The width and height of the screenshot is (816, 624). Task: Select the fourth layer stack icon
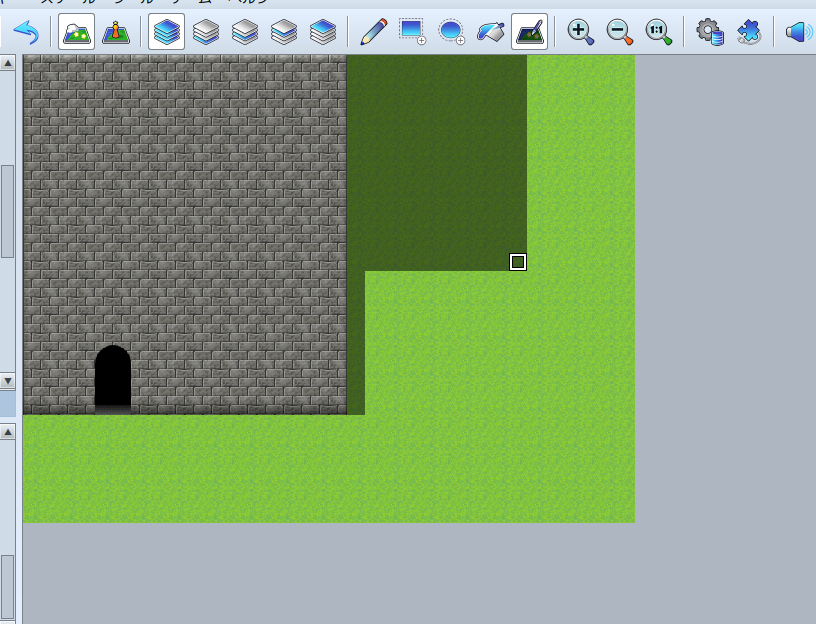tap(284, 32)
